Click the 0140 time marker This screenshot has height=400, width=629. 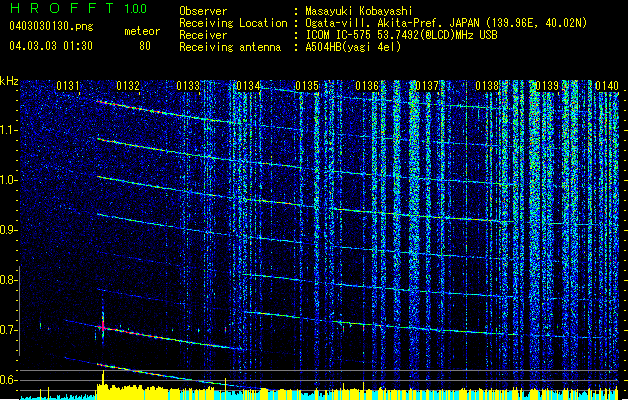tap(607, 87)
